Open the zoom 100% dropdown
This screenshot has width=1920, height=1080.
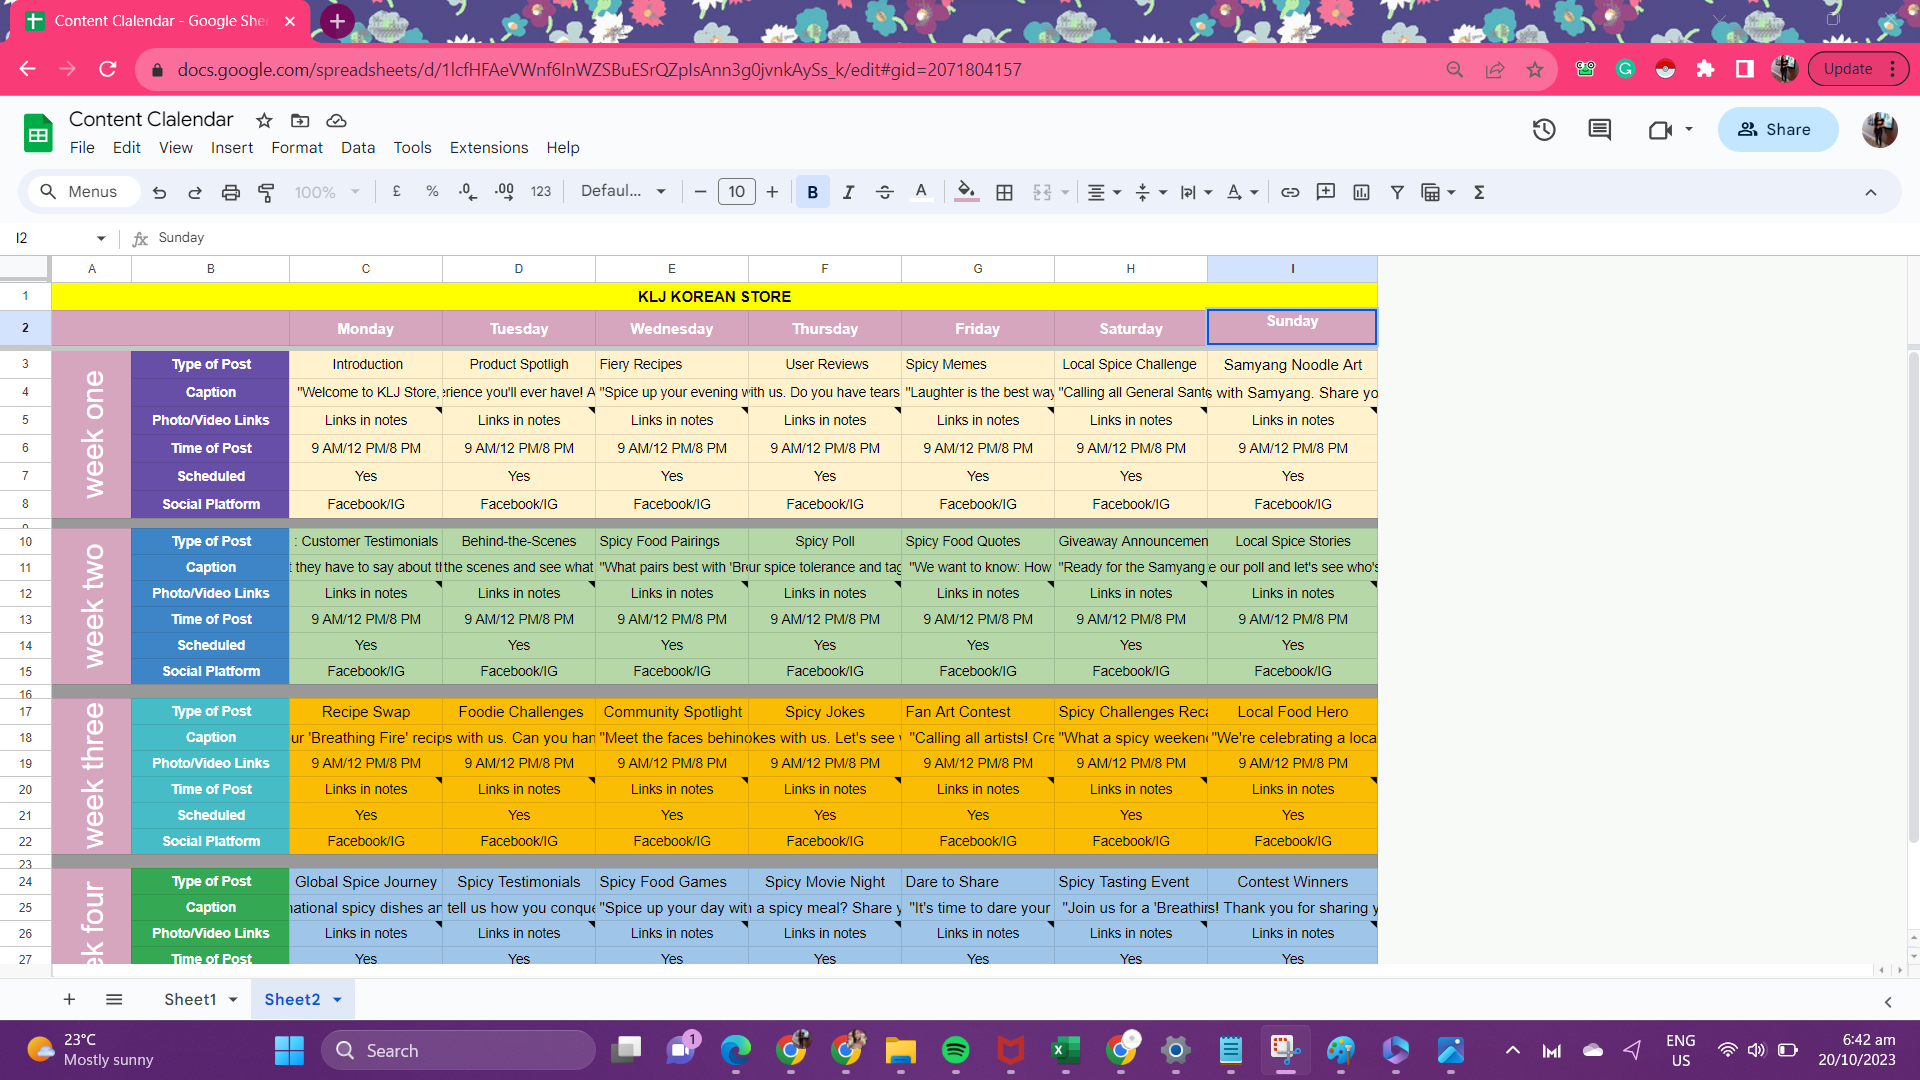coord(326,192)
